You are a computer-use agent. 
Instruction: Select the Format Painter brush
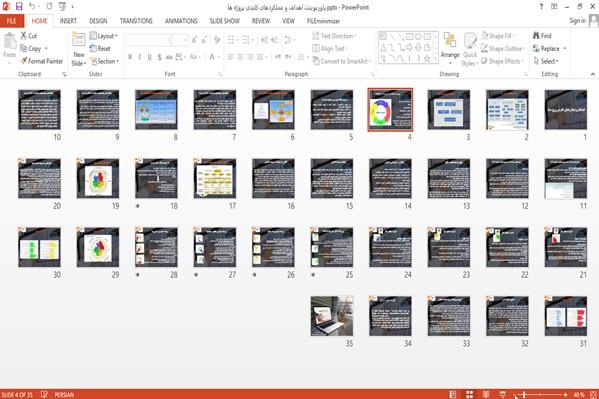coord(24,61)
